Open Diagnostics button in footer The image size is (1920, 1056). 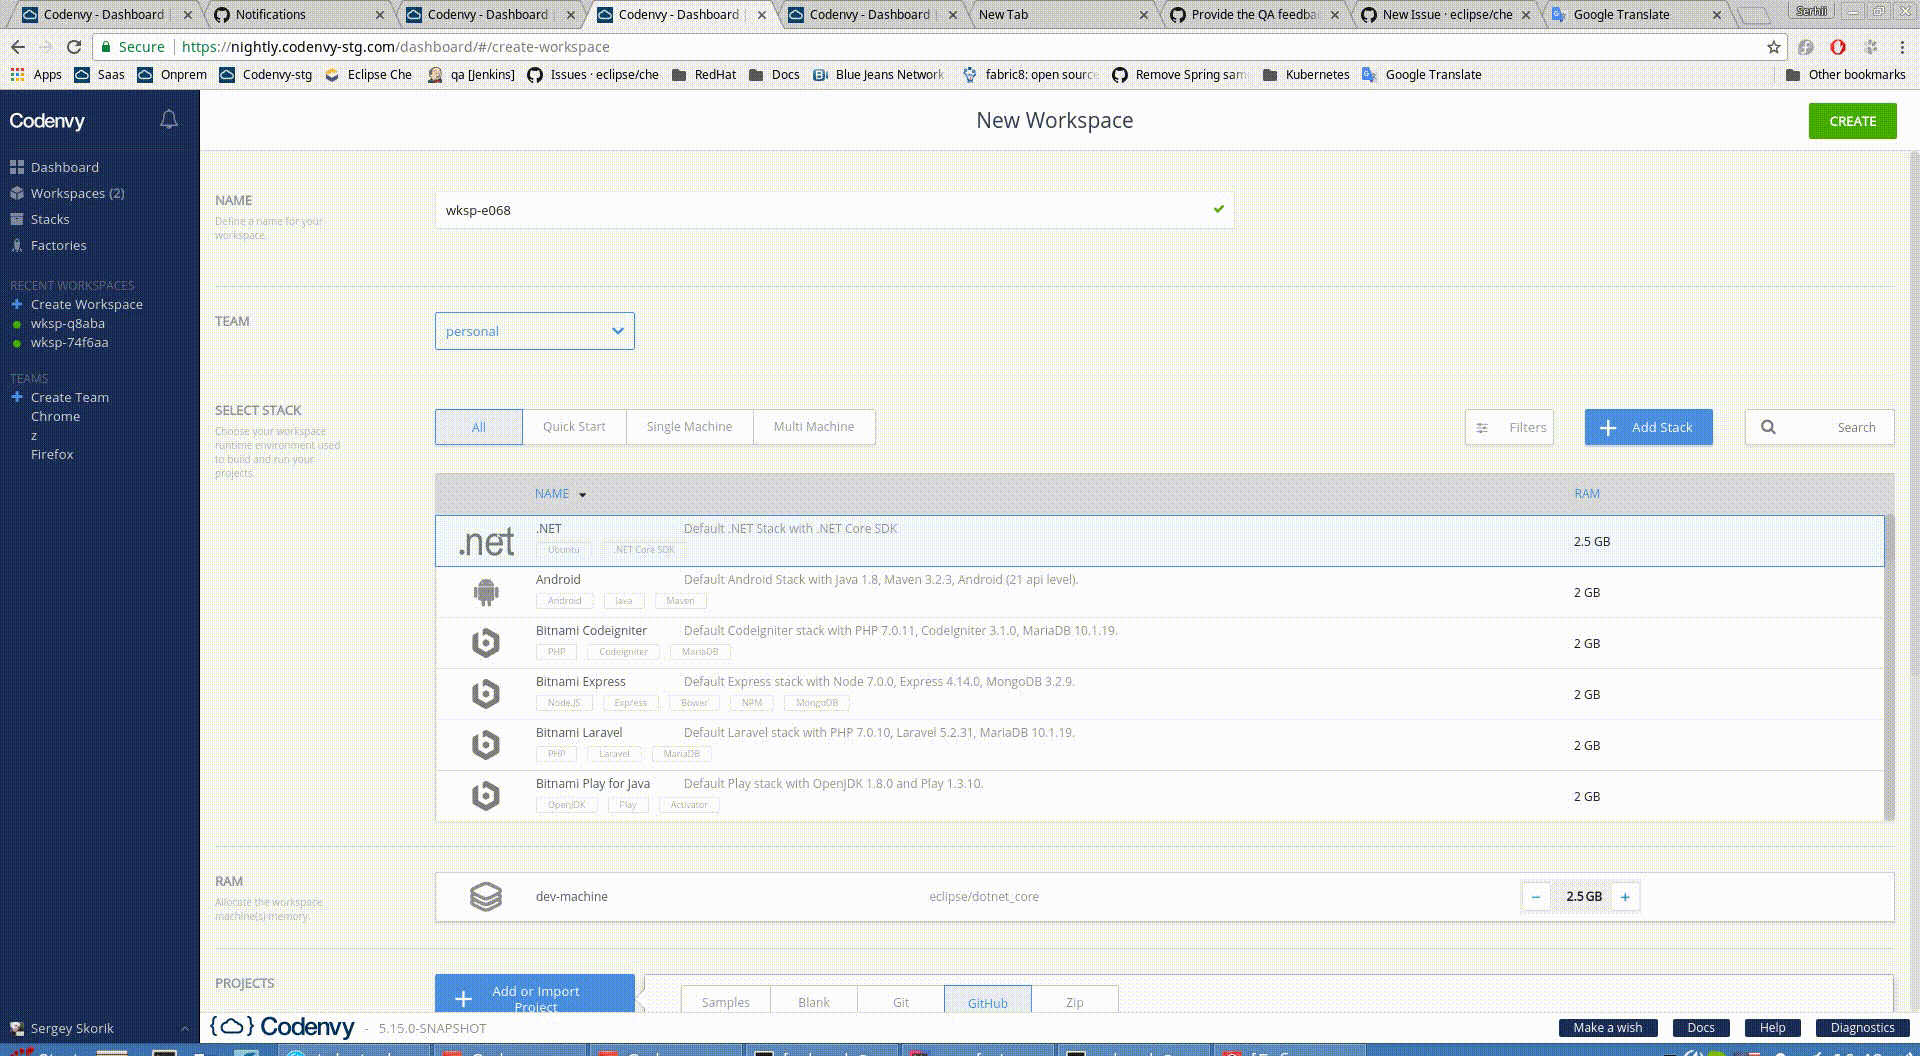(1862, 1028)
